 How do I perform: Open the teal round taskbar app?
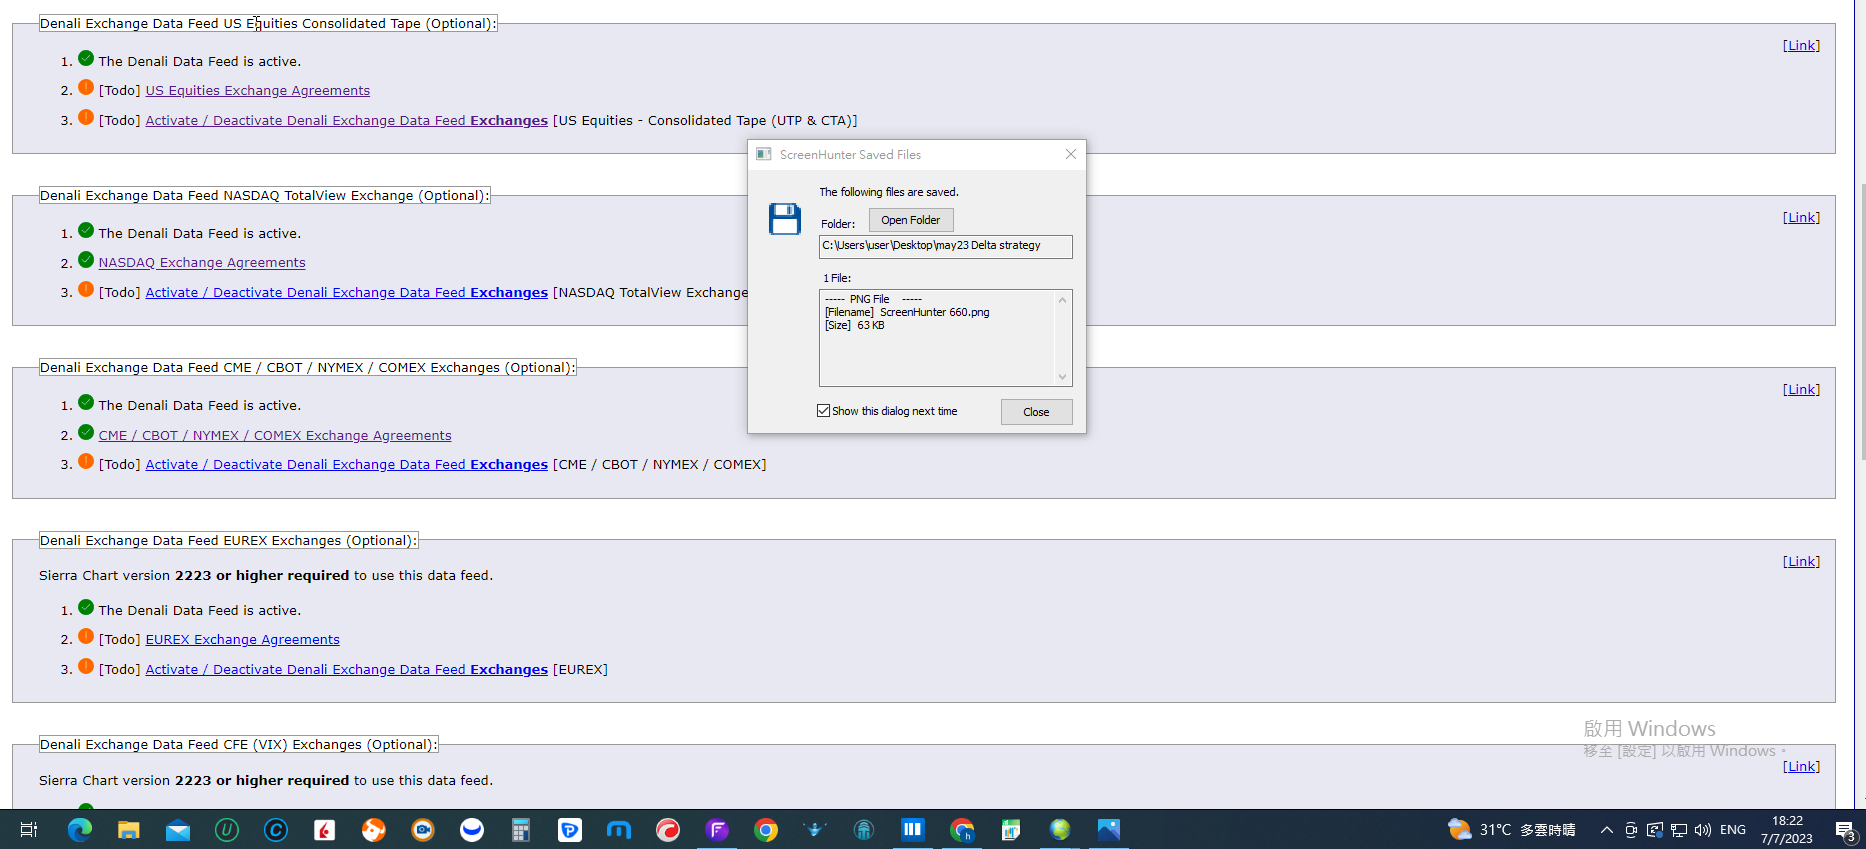click(x=864, y=829)
